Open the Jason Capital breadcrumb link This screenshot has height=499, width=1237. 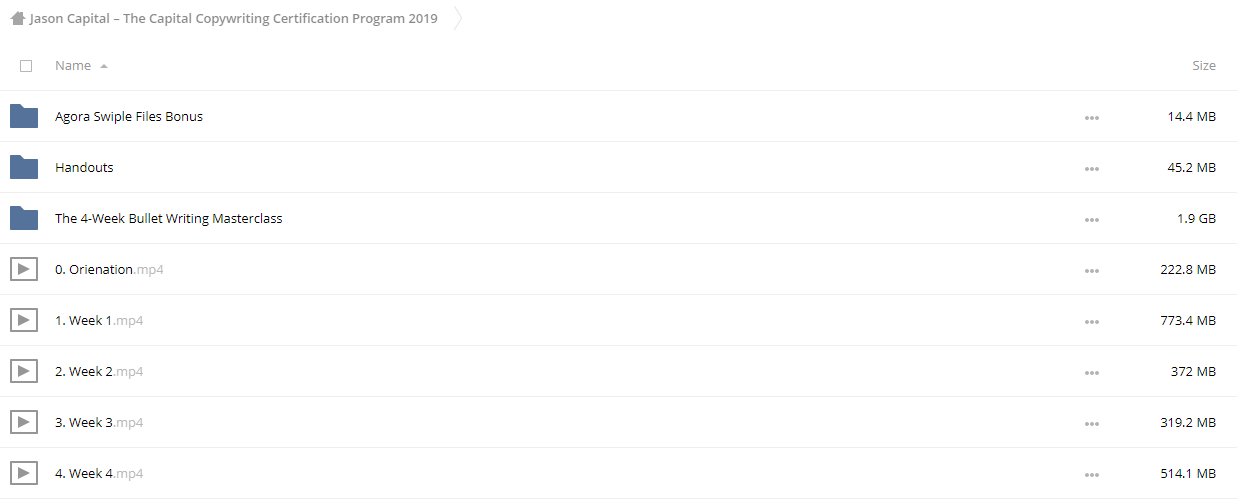[233, 18]
